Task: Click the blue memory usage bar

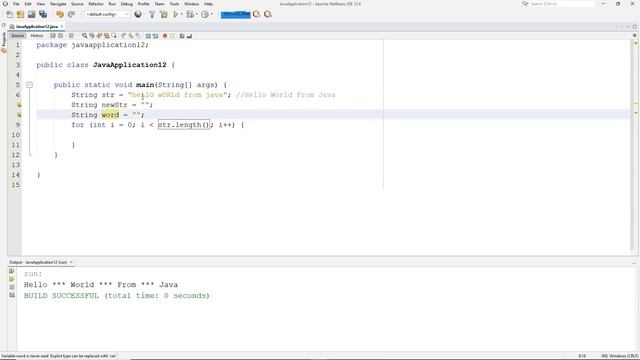Action: 236,14
